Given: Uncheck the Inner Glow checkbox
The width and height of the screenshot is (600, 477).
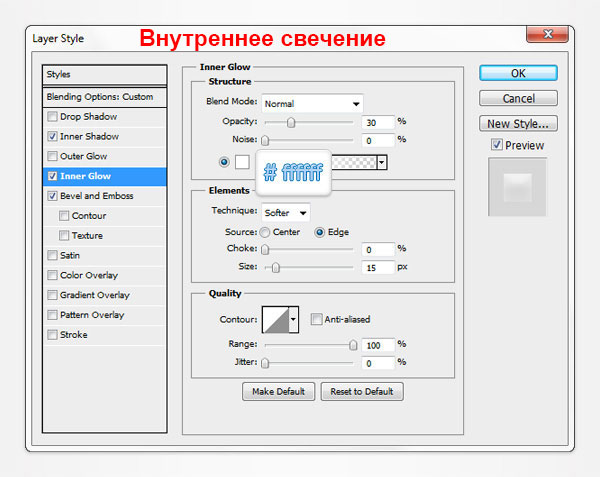Looking at the screenshot, I should click(x=52, y=176).
